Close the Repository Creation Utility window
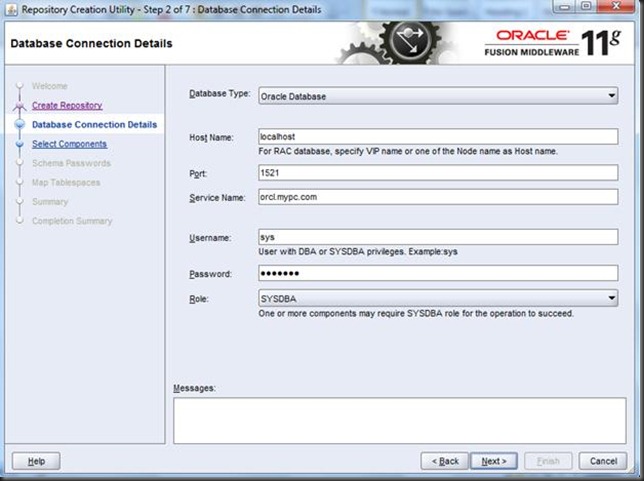Viewport: 644px width, 481px height. pos(616,6)
